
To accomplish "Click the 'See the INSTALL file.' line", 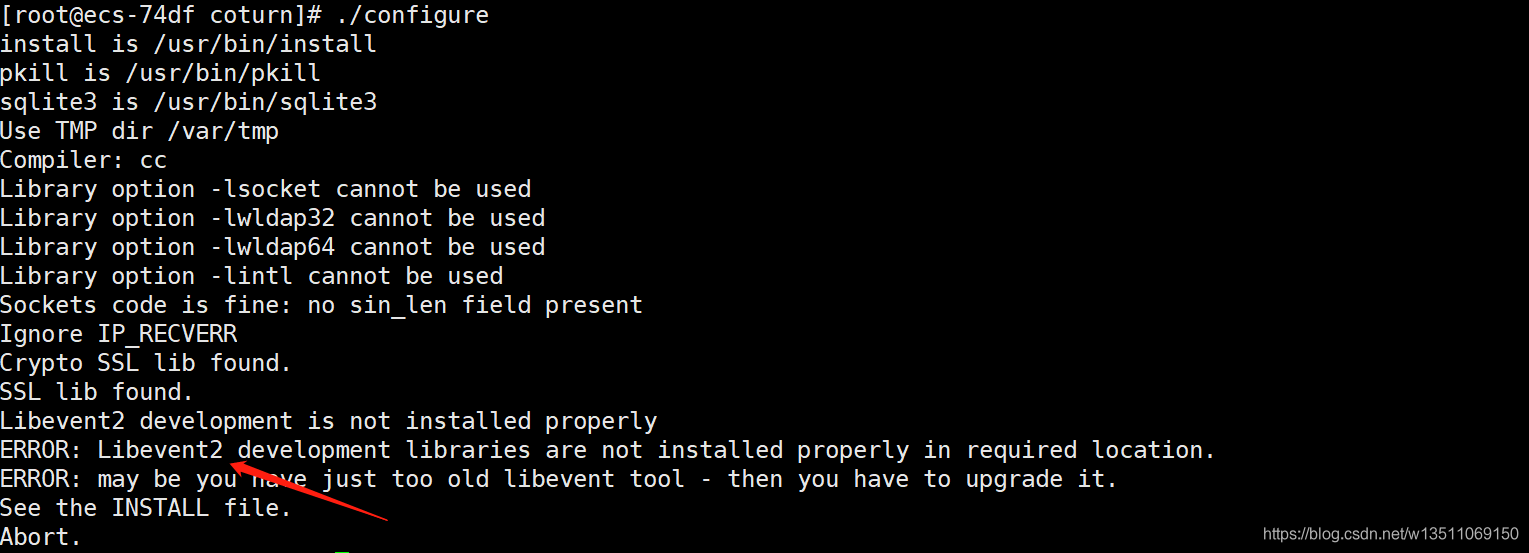I will tap(146, 508).
